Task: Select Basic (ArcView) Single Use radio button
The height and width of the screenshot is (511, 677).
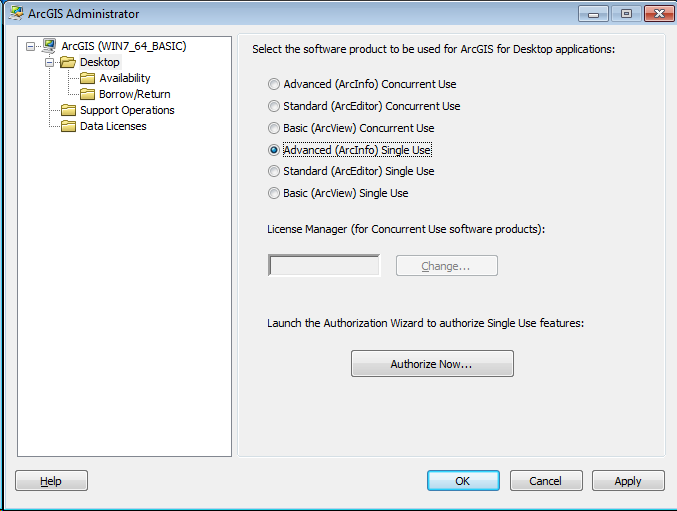Action: [274, 193]
